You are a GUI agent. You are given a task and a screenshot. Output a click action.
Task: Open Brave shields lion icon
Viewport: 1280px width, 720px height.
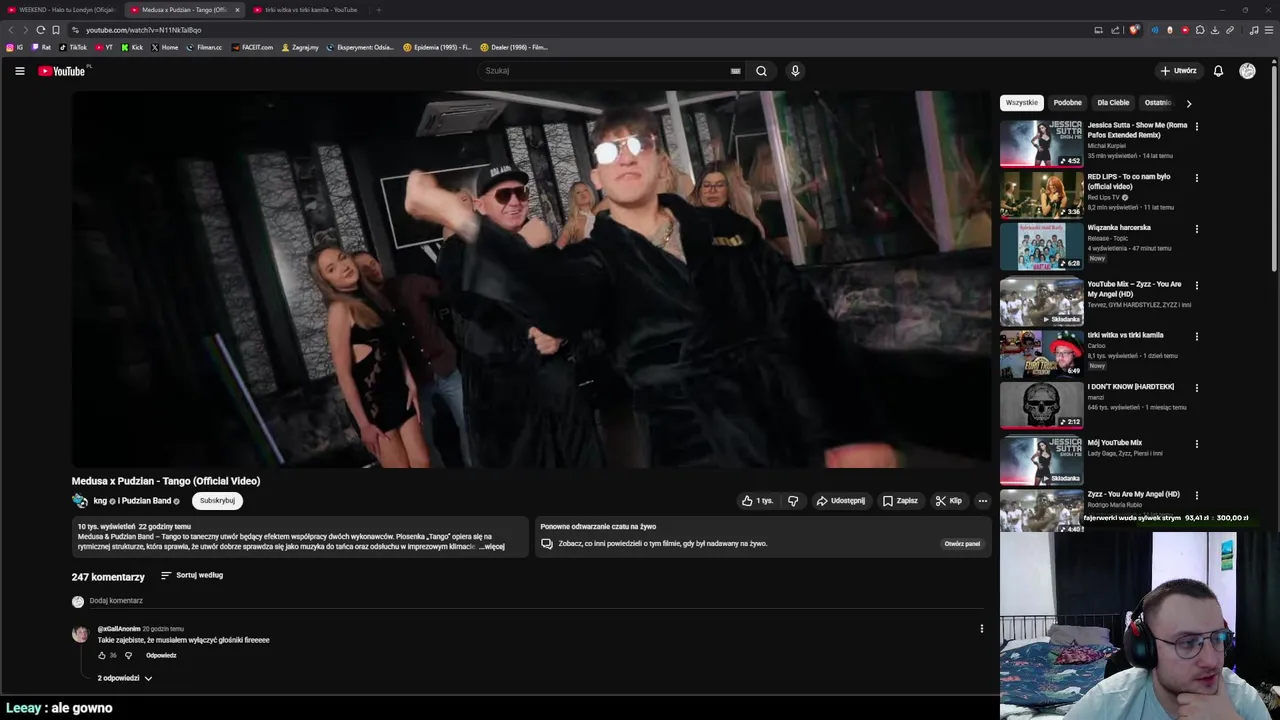[1134, 30]
